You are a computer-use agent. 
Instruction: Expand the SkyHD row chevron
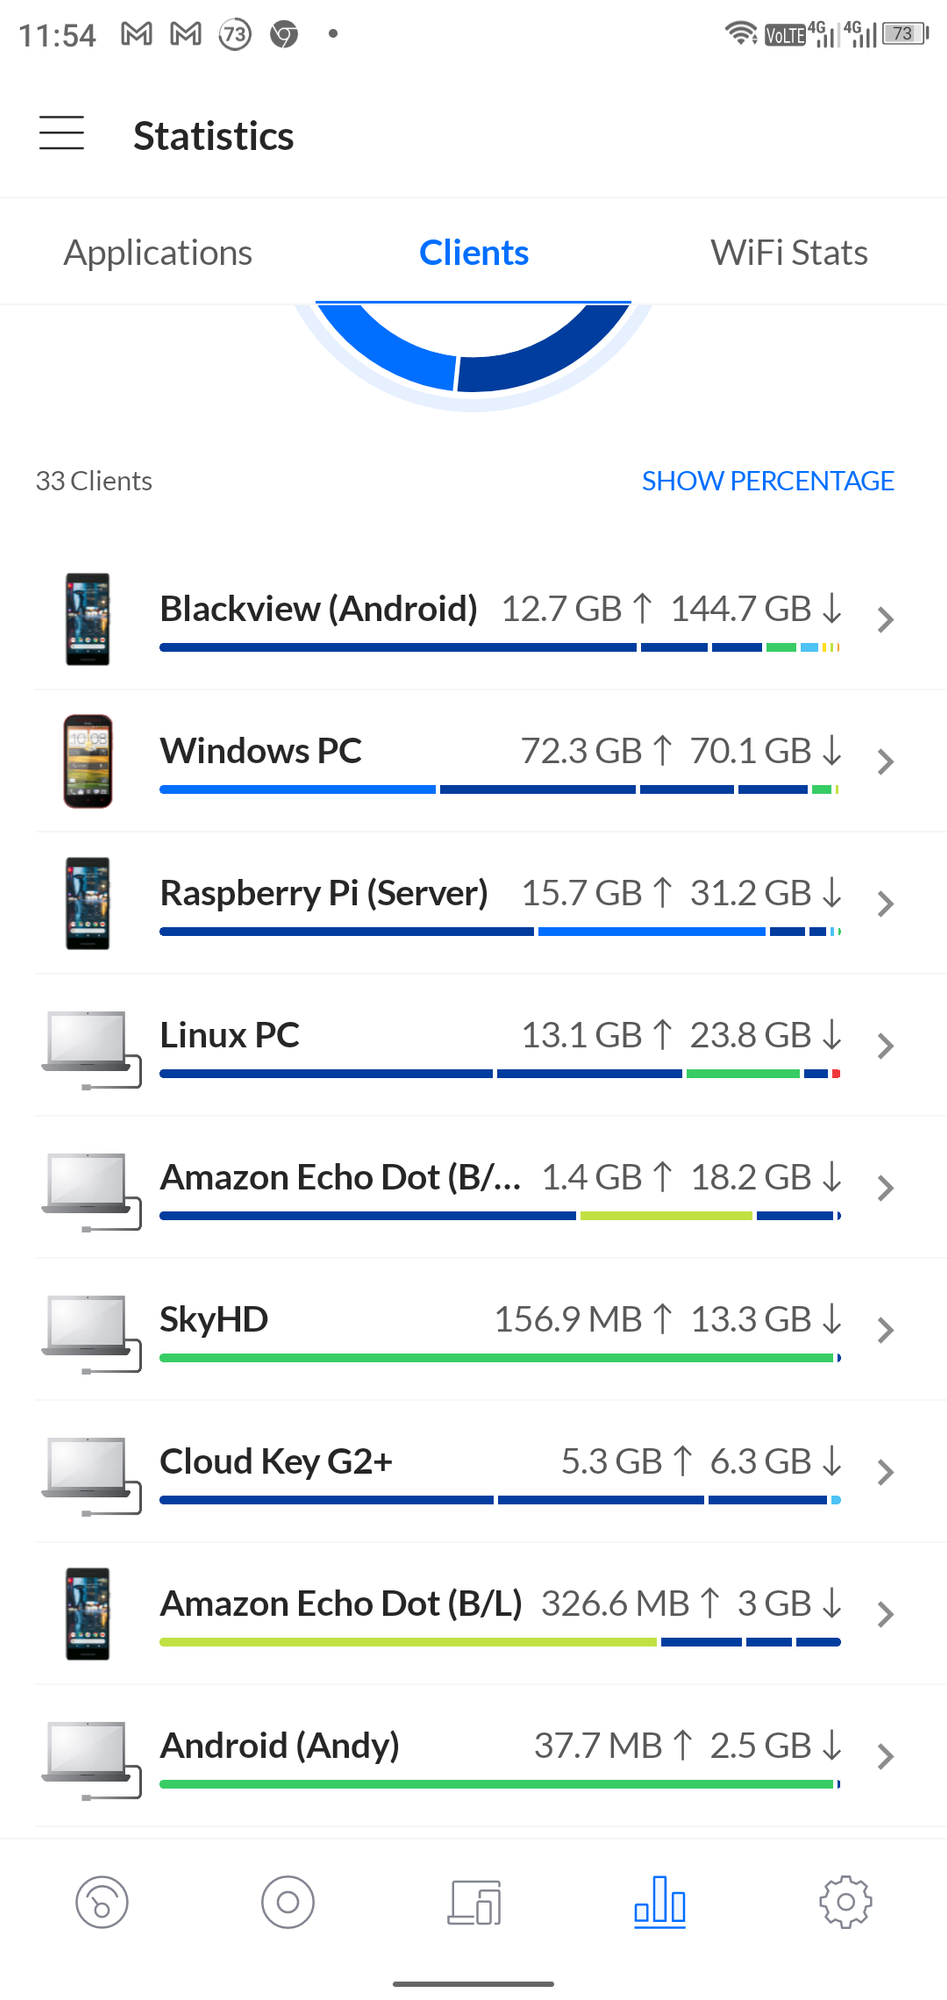click(x=885, y=1330)
